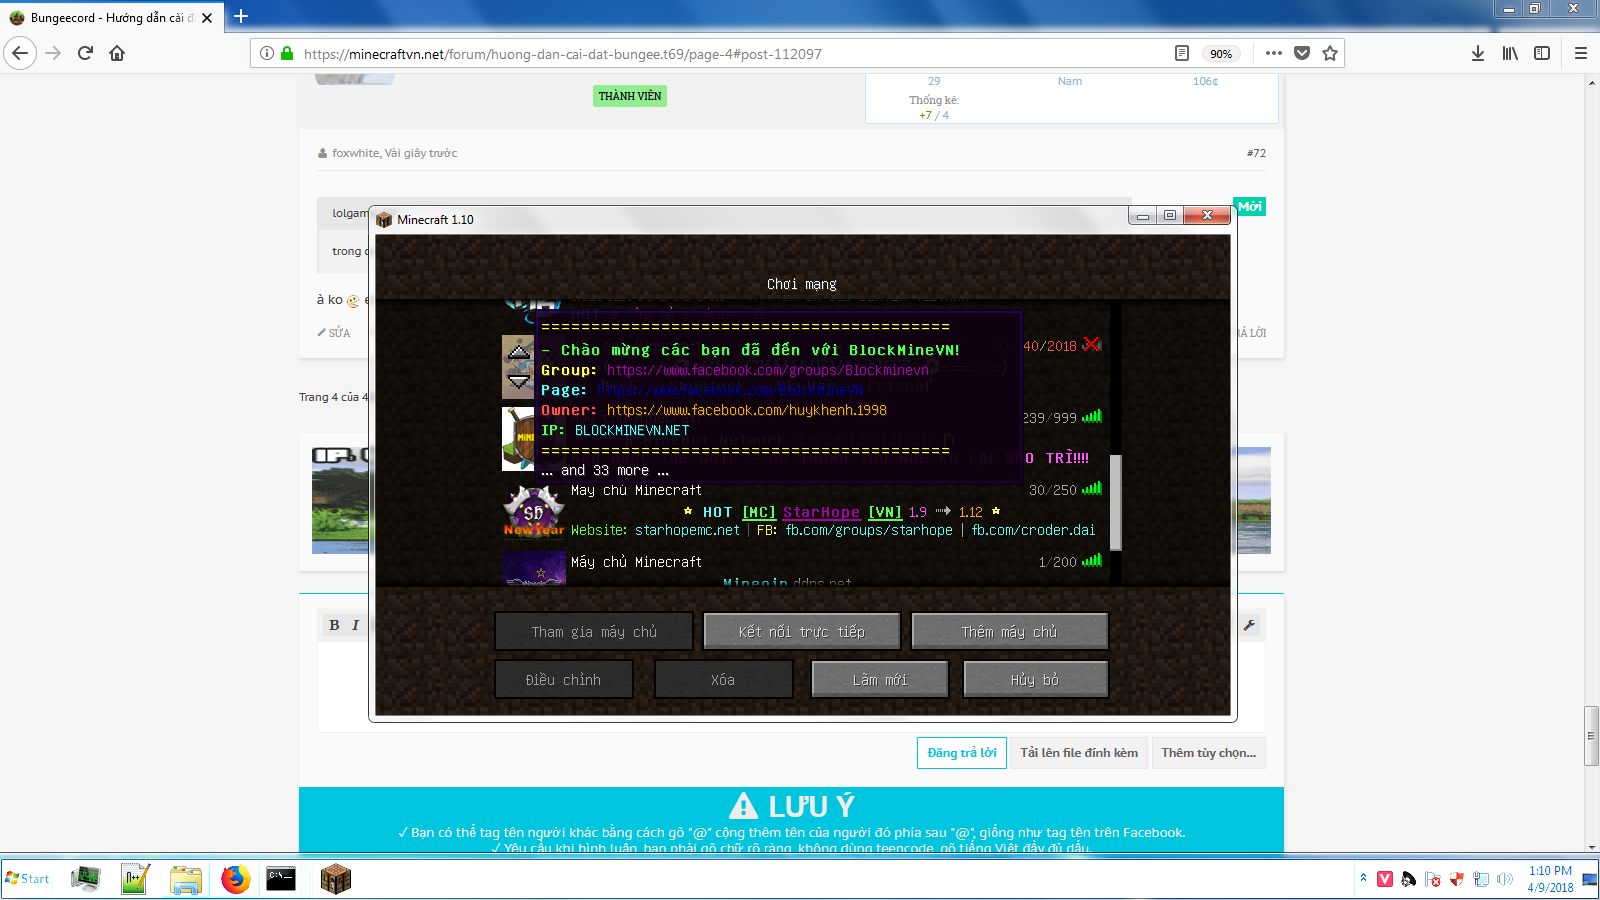Click the red shield security tray icon

pos(1457,879)
